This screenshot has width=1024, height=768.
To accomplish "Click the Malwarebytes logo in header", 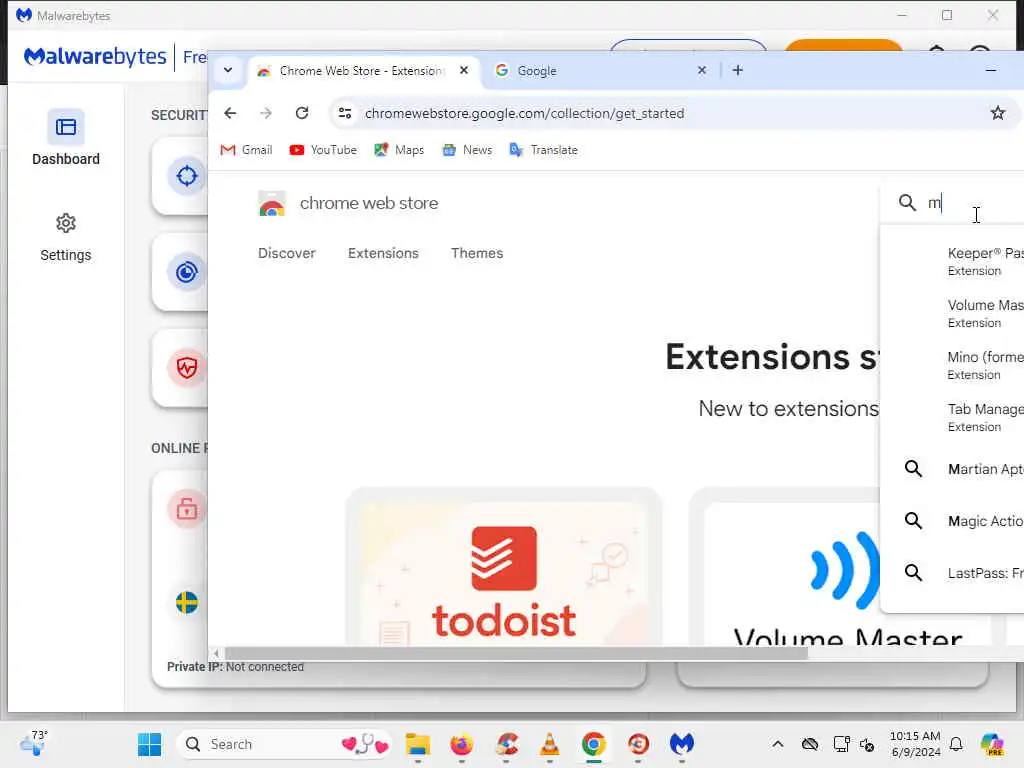I will [95, 57].
